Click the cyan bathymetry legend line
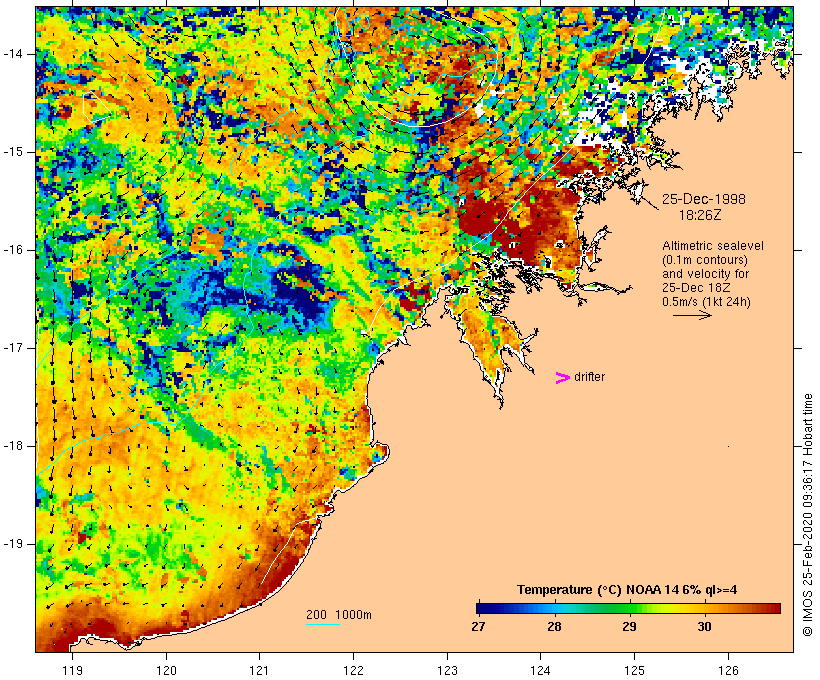The height and width of the screenshot is (680, 820). 323,624
